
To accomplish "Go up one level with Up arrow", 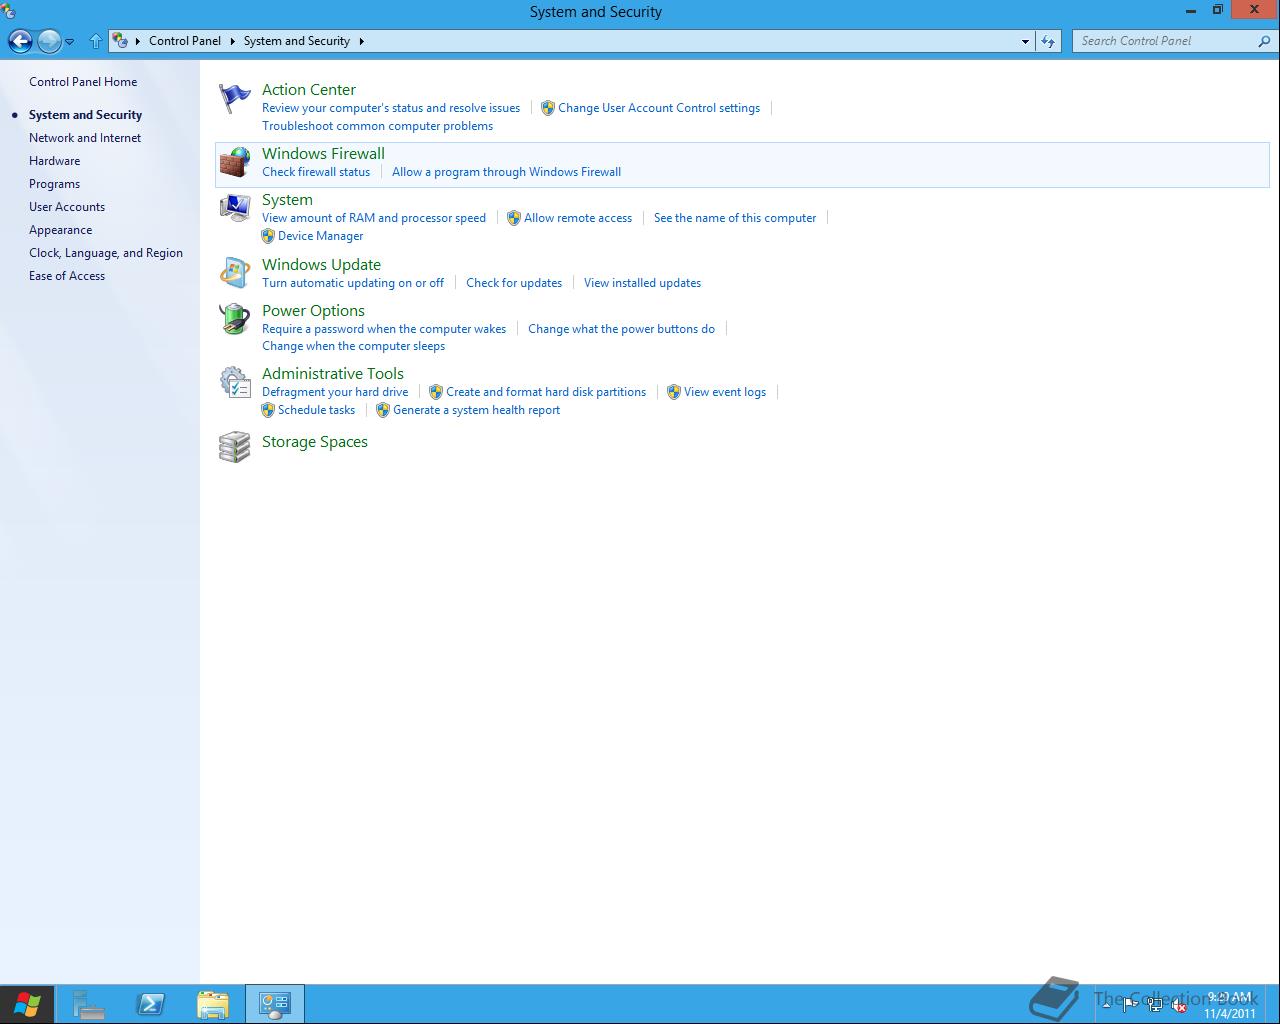I will (96, 41).
